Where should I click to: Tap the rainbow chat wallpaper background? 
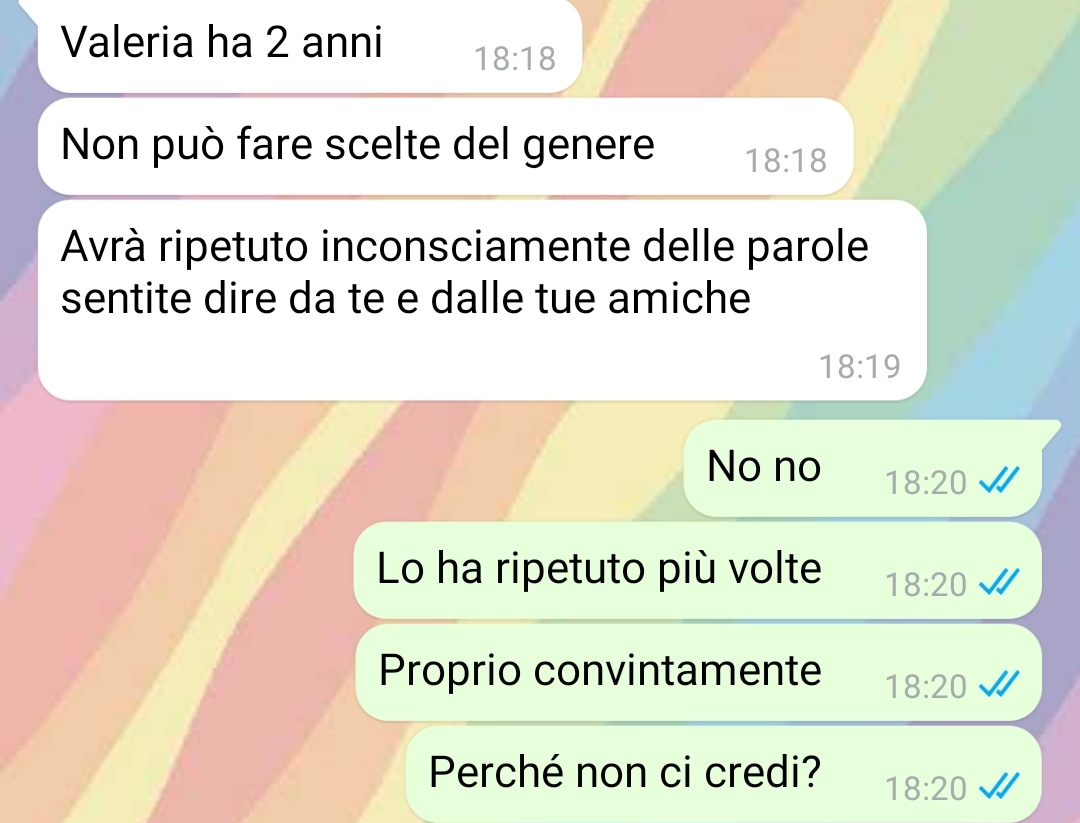207,585
